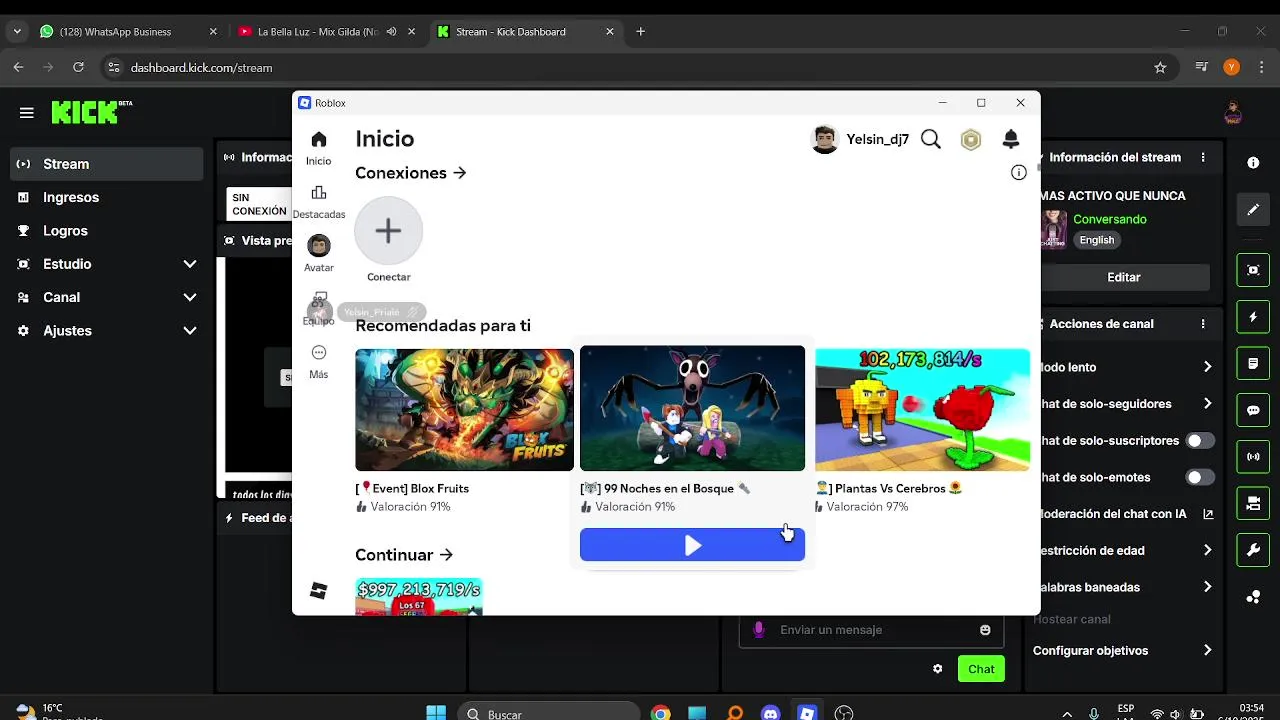The image size is (1280, 720).
Task: Open Kick profile avatar in the header
Action: point(1233,112)
